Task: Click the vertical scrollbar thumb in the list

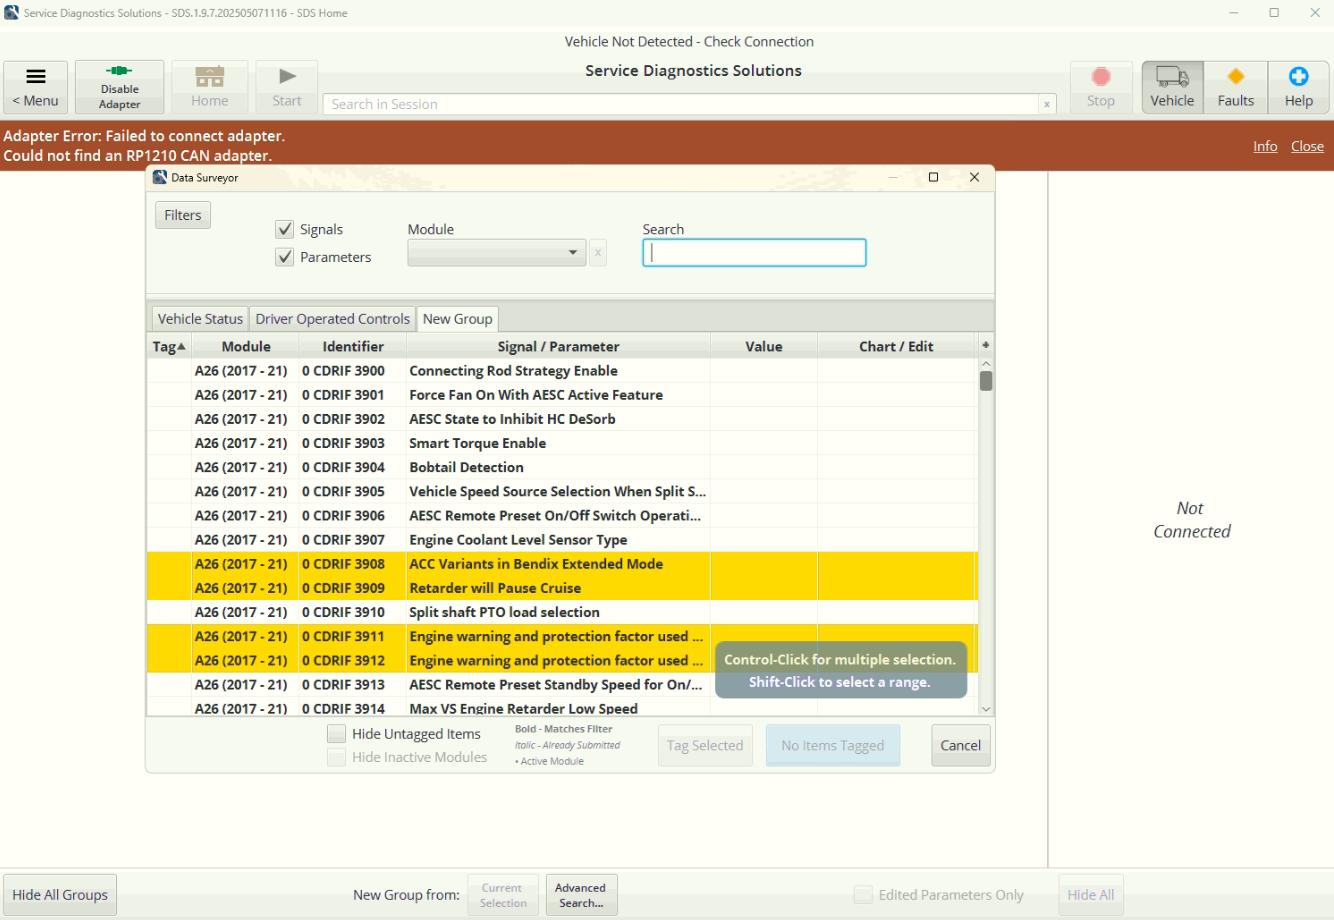Action: [986, 380]
